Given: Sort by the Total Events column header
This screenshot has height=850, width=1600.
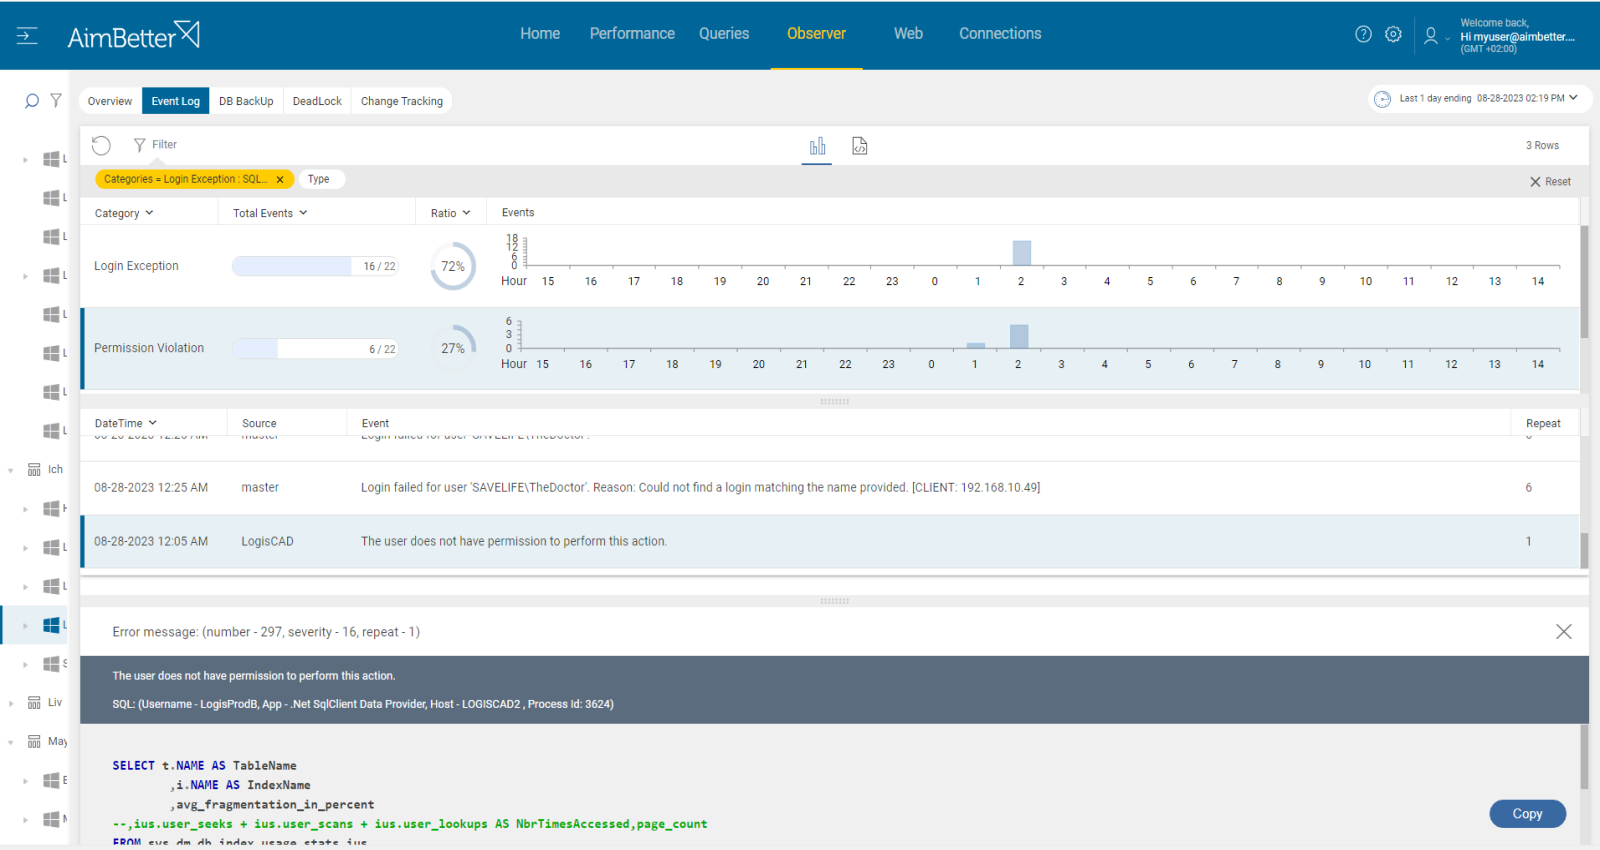Looking at the screenshot, I should click(270, 213).
